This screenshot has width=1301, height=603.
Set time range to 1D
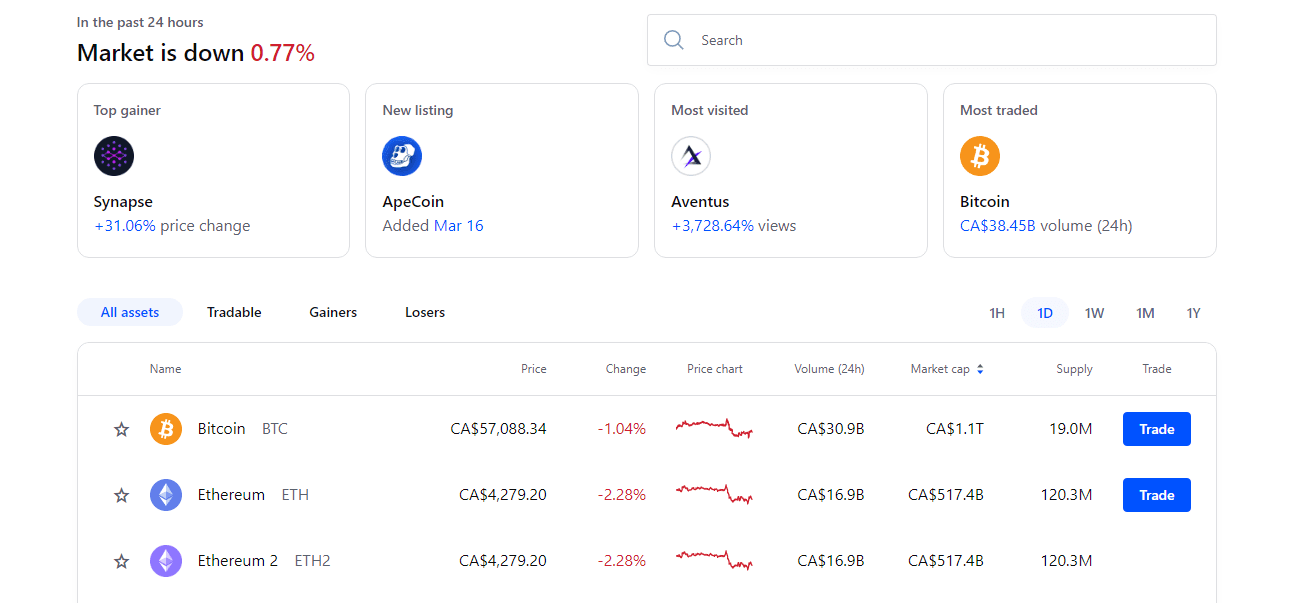click(x=1045, y=313)
